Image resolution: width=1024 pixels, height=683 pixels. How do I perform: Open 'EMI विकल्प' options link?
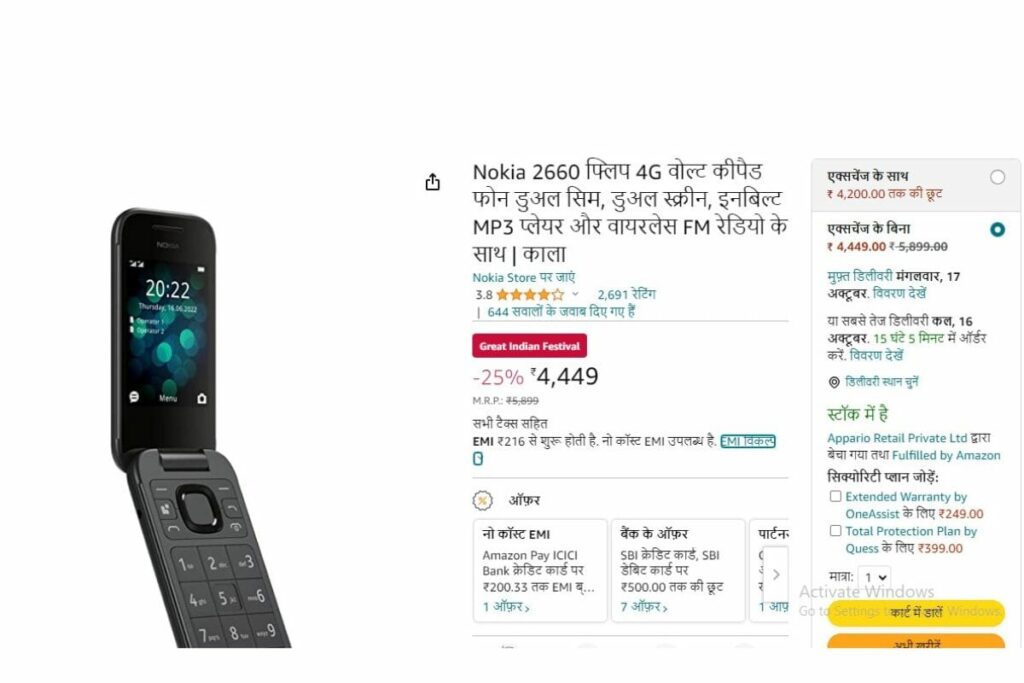tap(748, 441)
